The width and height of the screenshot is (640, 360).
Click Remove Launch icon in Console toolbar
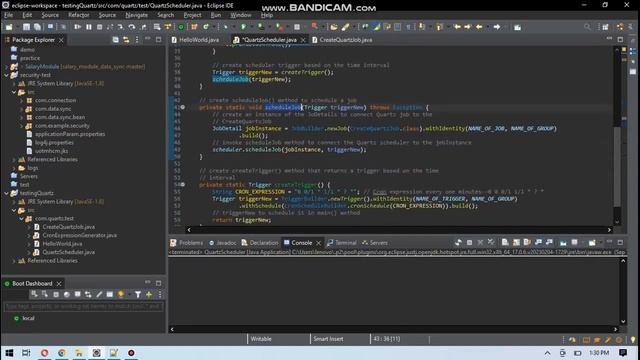480,242
